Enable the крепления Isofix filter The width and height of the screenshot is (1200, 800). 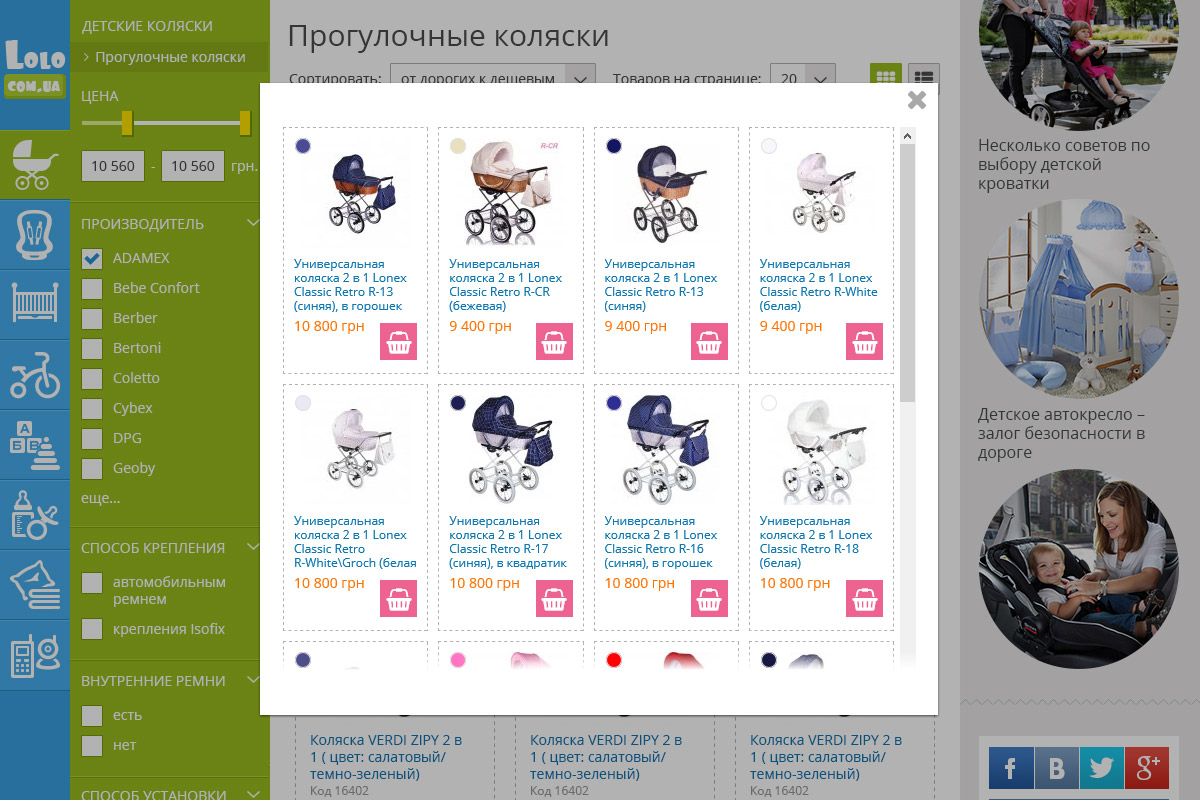(x=92, y=629)
